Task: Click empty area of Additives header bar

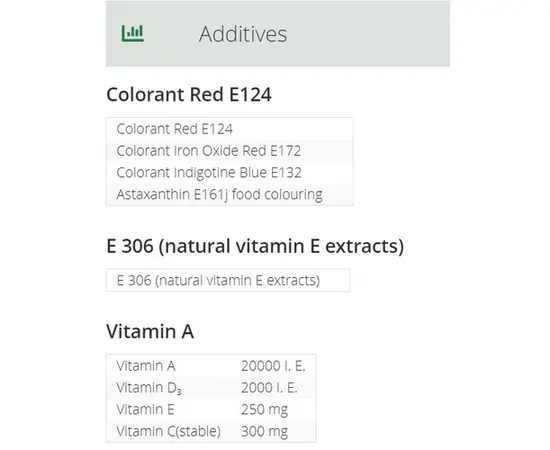Action: coord(368,34)
